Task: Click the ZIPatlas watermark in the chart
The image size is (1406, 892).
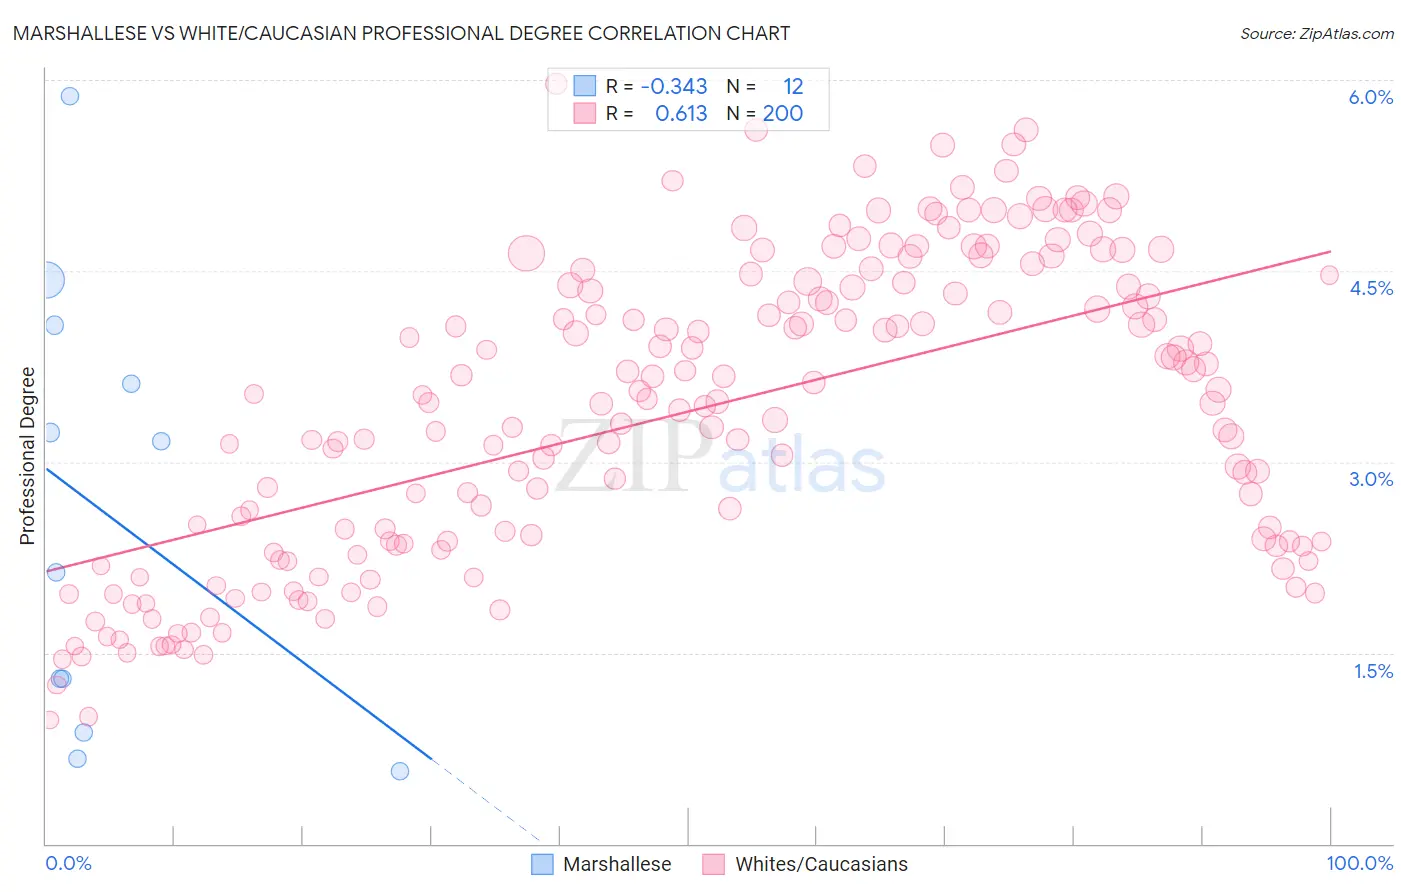Action: (720, 456)
